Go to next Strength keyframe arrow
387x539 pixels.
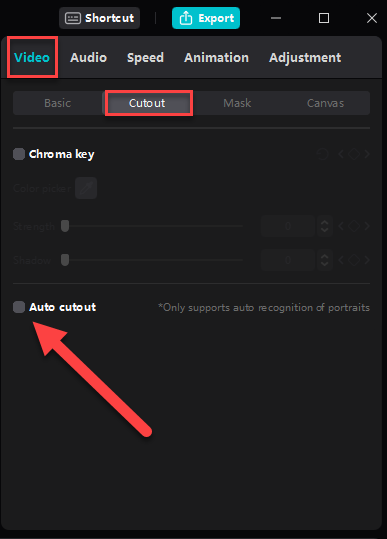[x=367, y=226]
